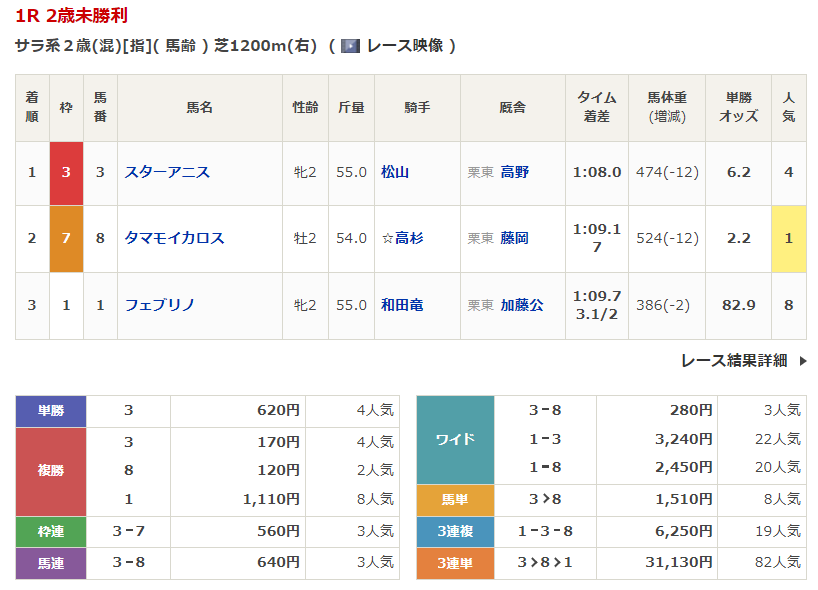The height and width of the screenshot is (590, 818).
Task: Click odds 6.2 cell
Action: click(x=739, y=173)
